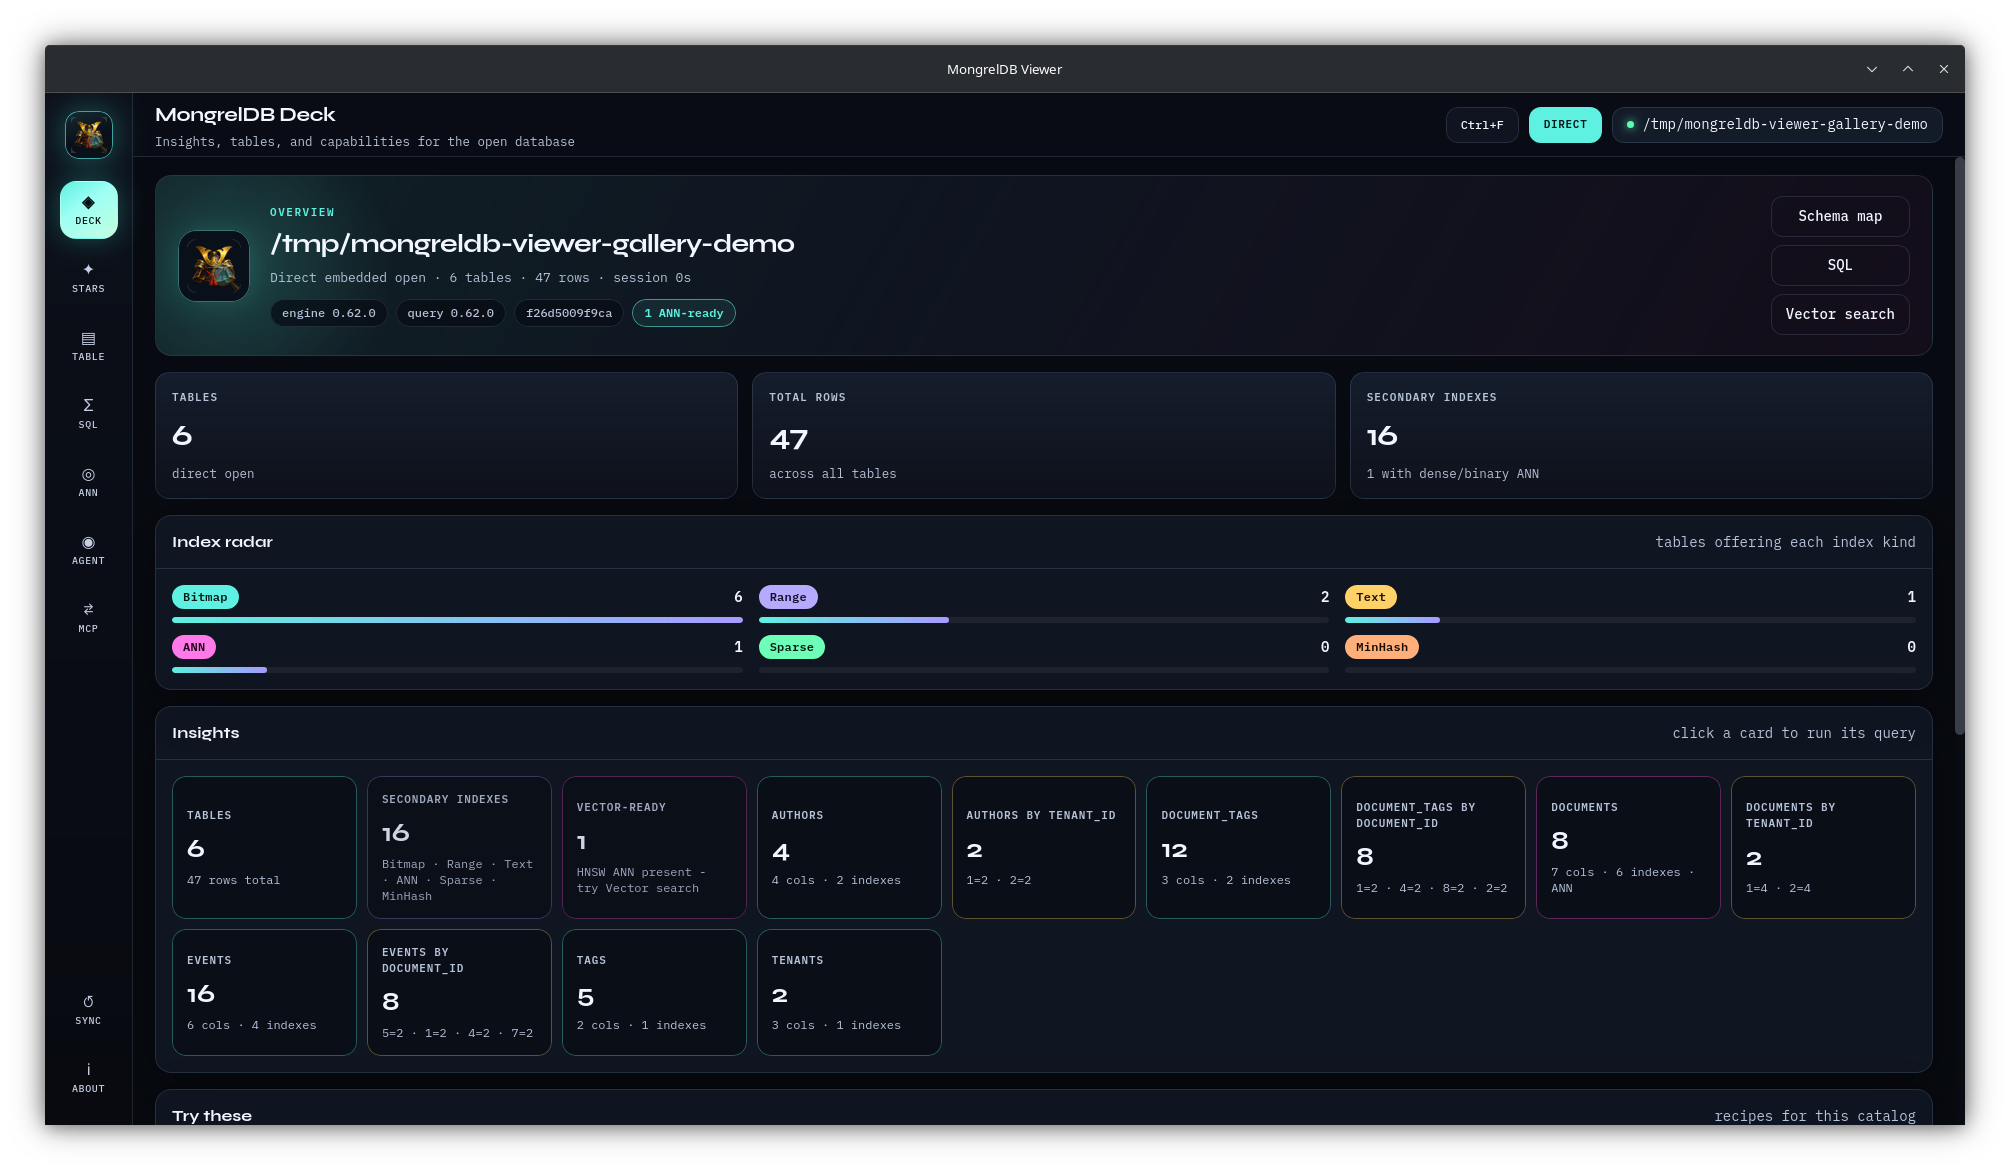Open the Events by document_id card
This screenshot has width=2010, height=1170.
click(x=459, y=992)
